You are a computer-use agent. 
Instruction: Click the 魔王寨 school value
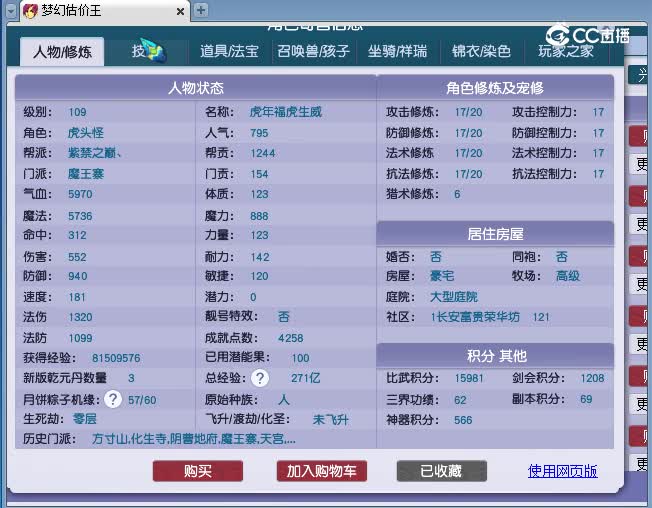[86, 174]
